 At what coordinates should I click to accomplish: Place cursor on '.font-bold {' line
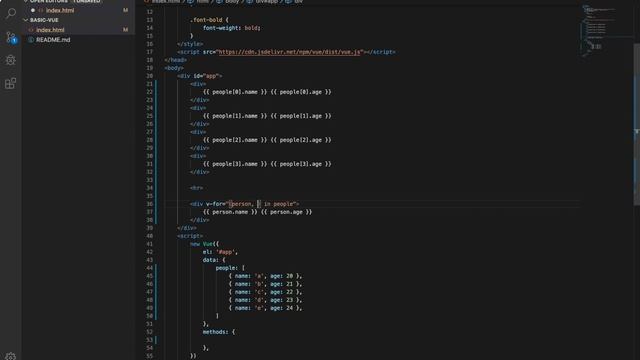coord(209,20)
